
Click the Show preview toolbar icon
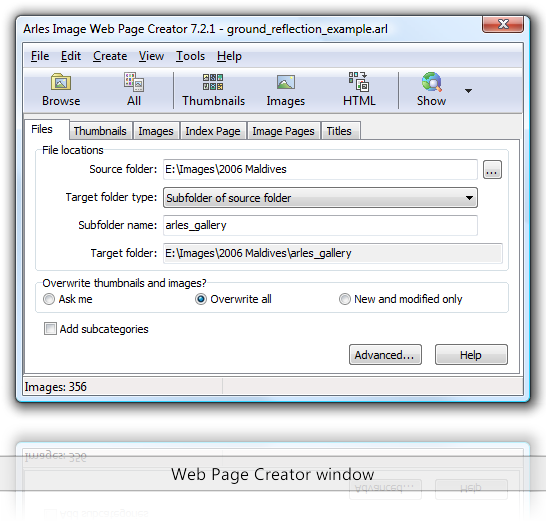tap(431, 90)
